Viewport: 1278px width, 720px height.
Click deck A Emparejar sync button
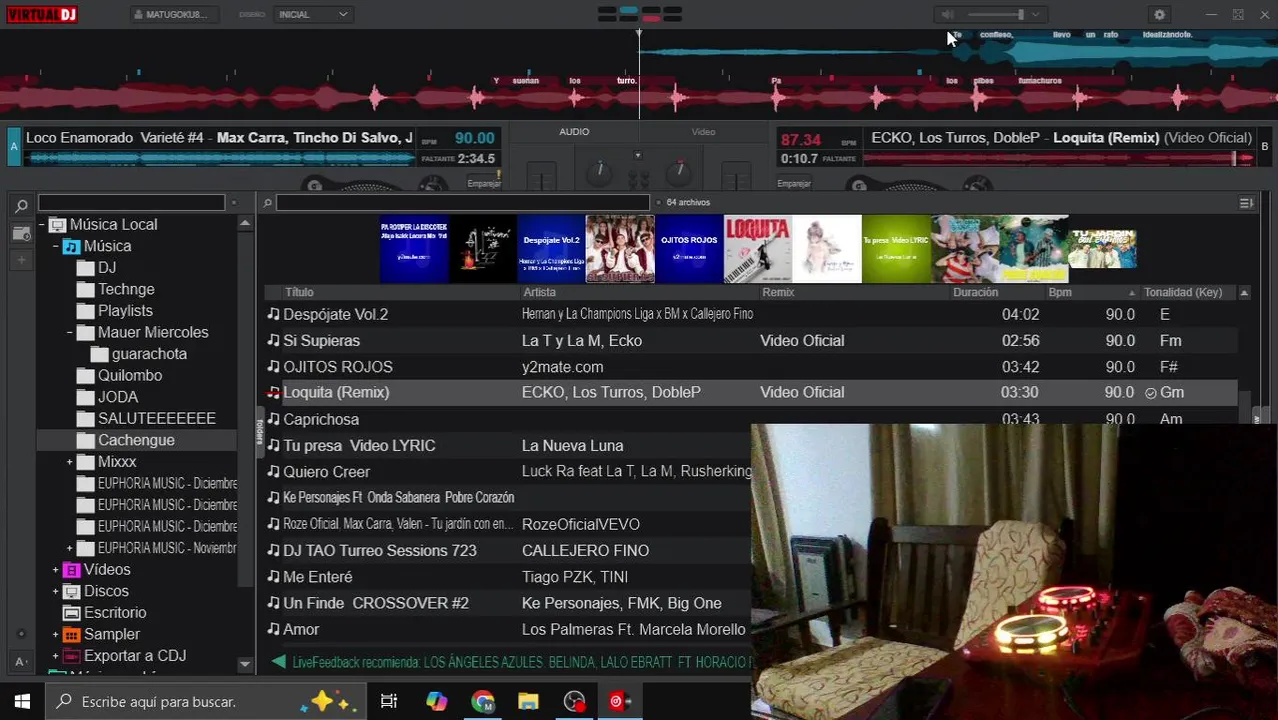click(484, 183)
